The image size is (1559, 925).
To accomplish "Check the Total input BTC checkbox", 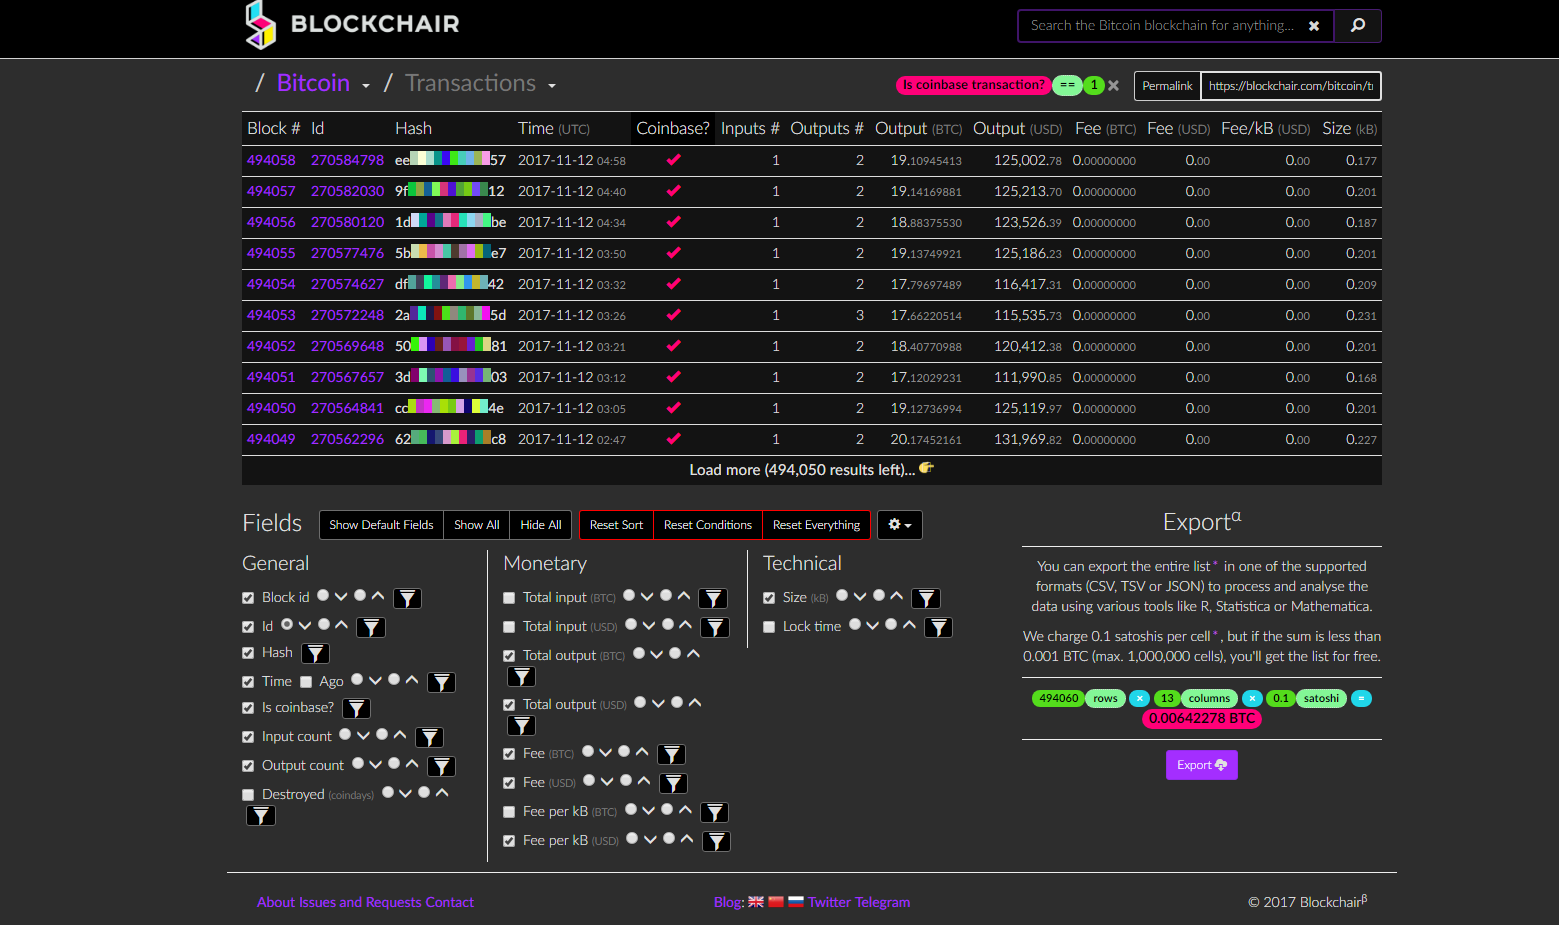I will click(x=509, y=598).
